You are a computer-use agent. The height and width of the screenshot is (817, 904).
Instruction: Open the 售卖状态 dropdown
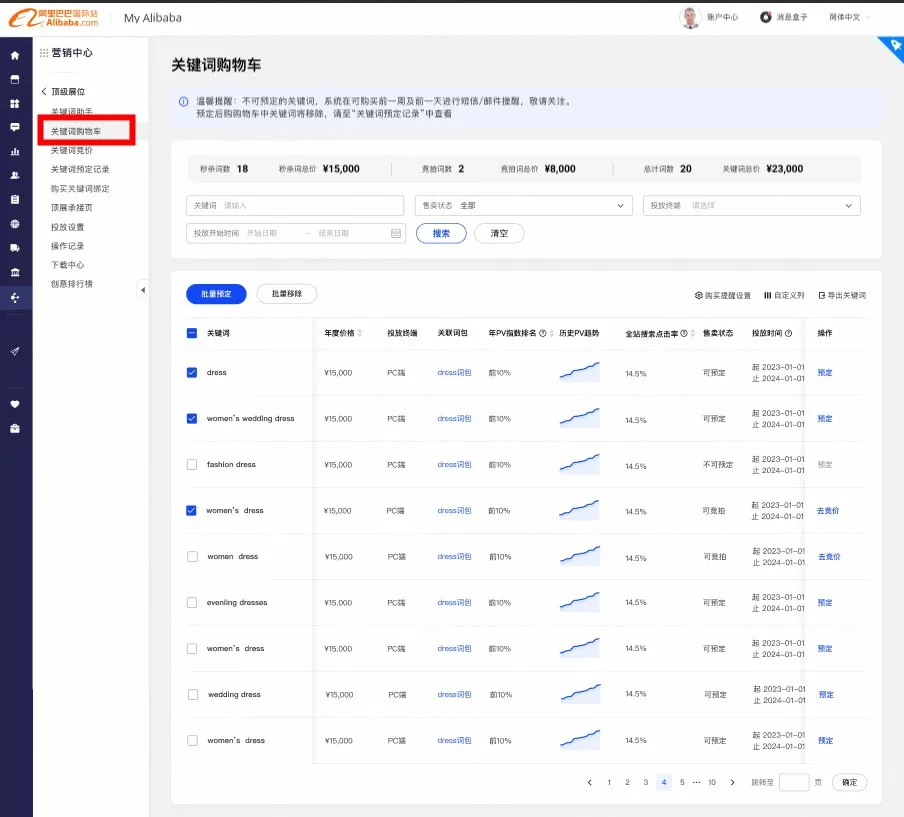click(x=523, y=205)
